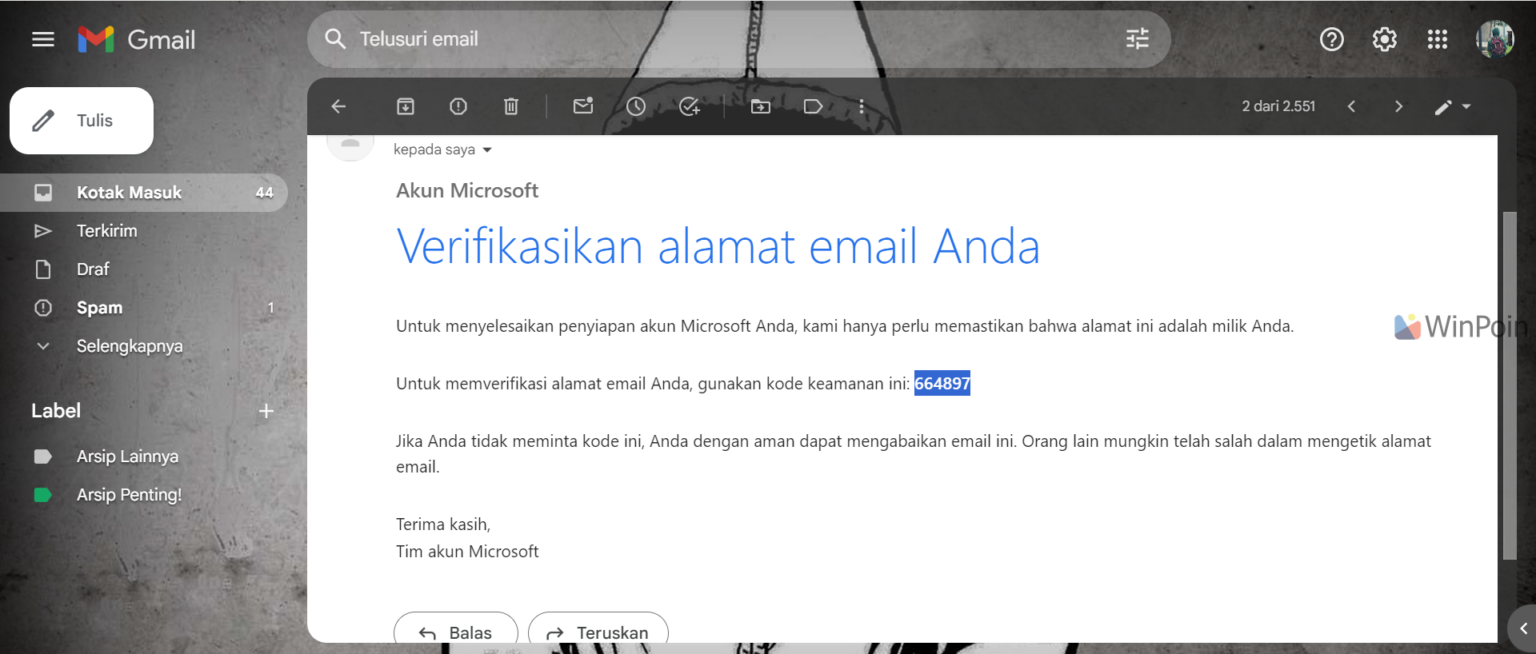Open Arsip Penting! label
This screenshot has height=654, width=1536.
pos(144,495)
